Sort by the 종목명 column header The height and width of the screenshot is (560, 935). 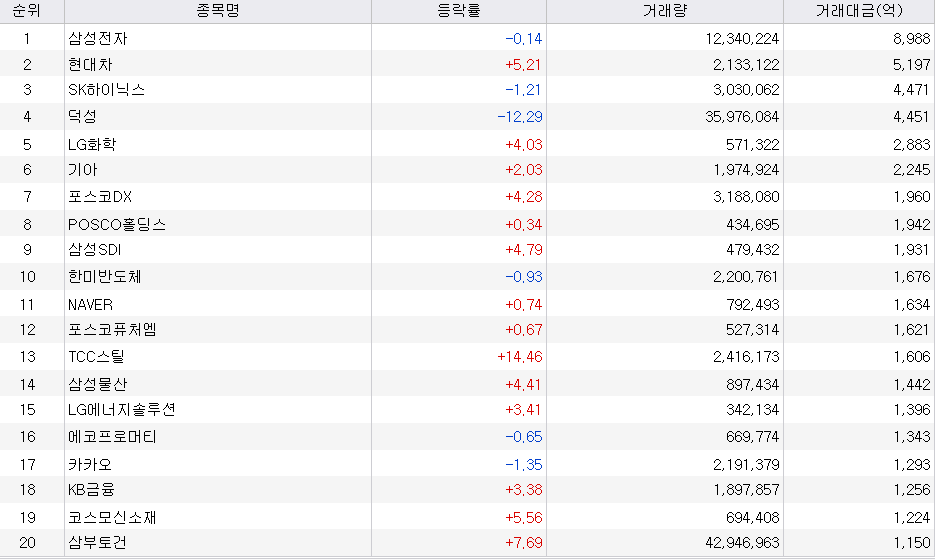point(218,11)
